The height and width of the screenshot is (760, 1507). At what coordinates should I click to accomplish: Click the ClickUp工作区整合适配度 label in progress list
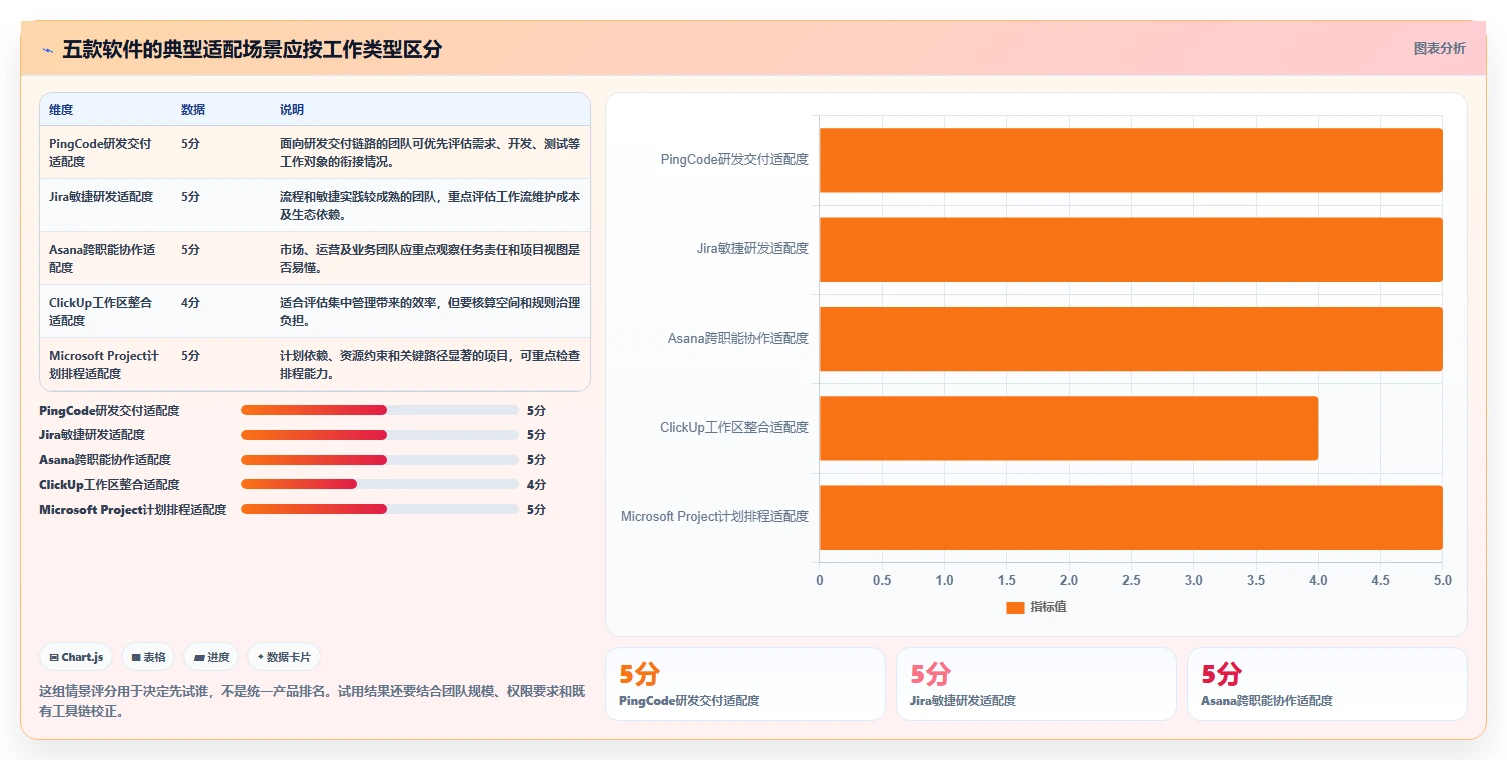click(109, 484)
